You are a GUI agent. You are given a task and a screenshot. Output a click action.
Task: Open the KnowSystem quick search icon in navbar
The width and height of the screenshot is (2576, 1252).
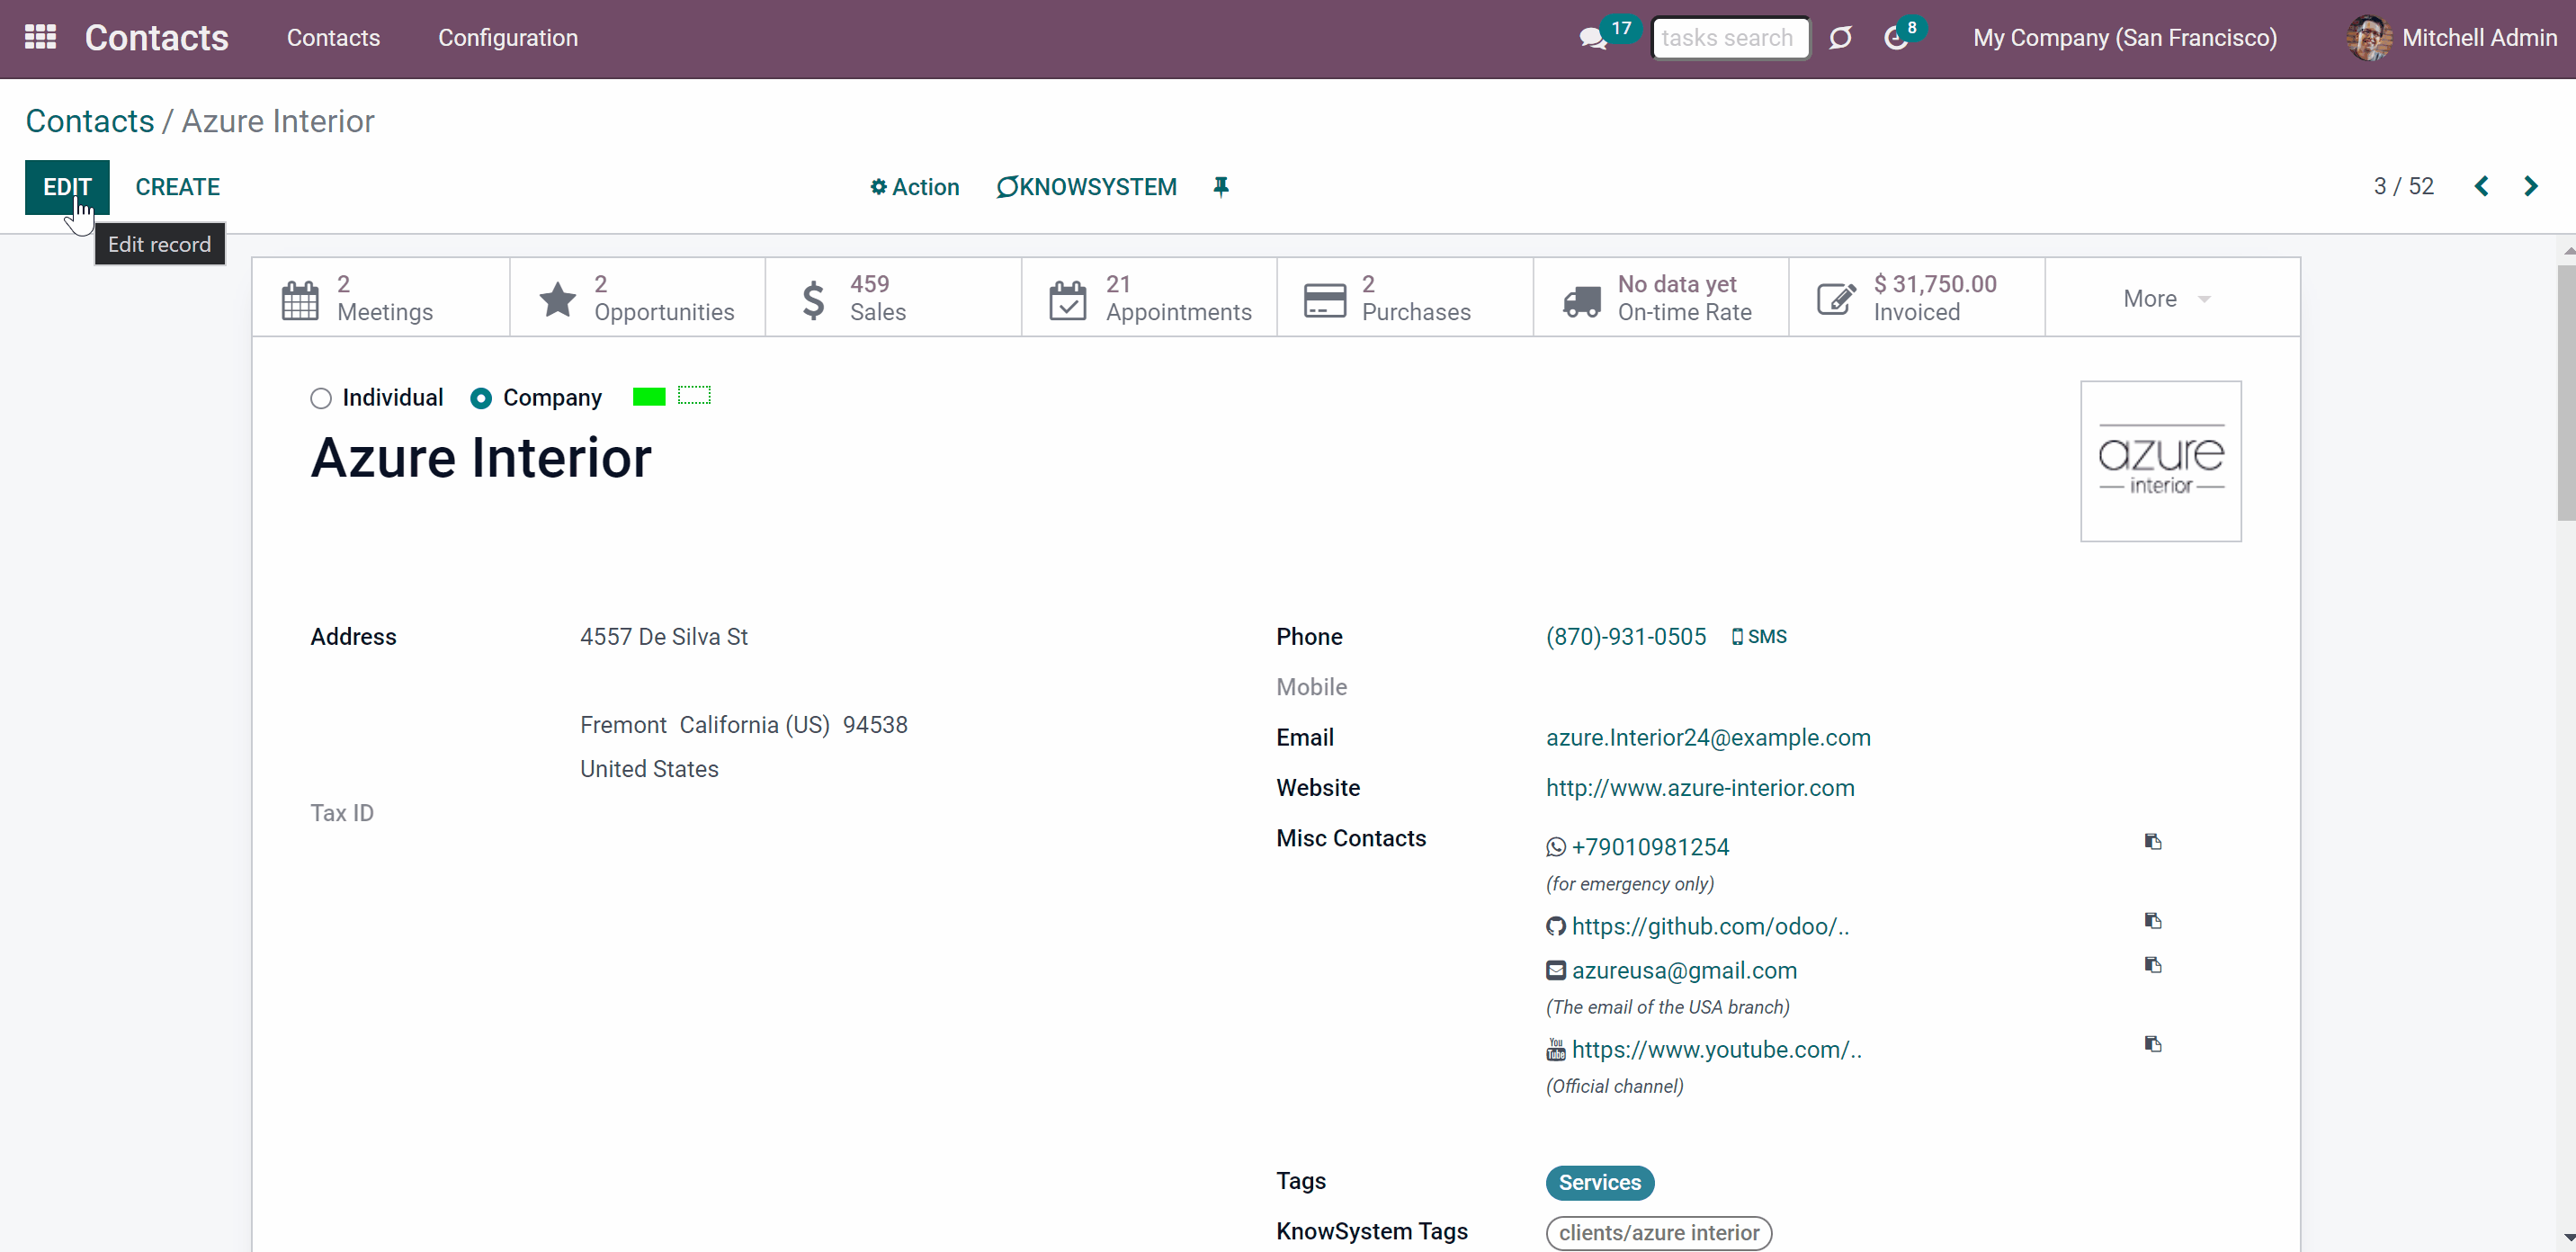pyautogui.click(x=1840, y=38)
